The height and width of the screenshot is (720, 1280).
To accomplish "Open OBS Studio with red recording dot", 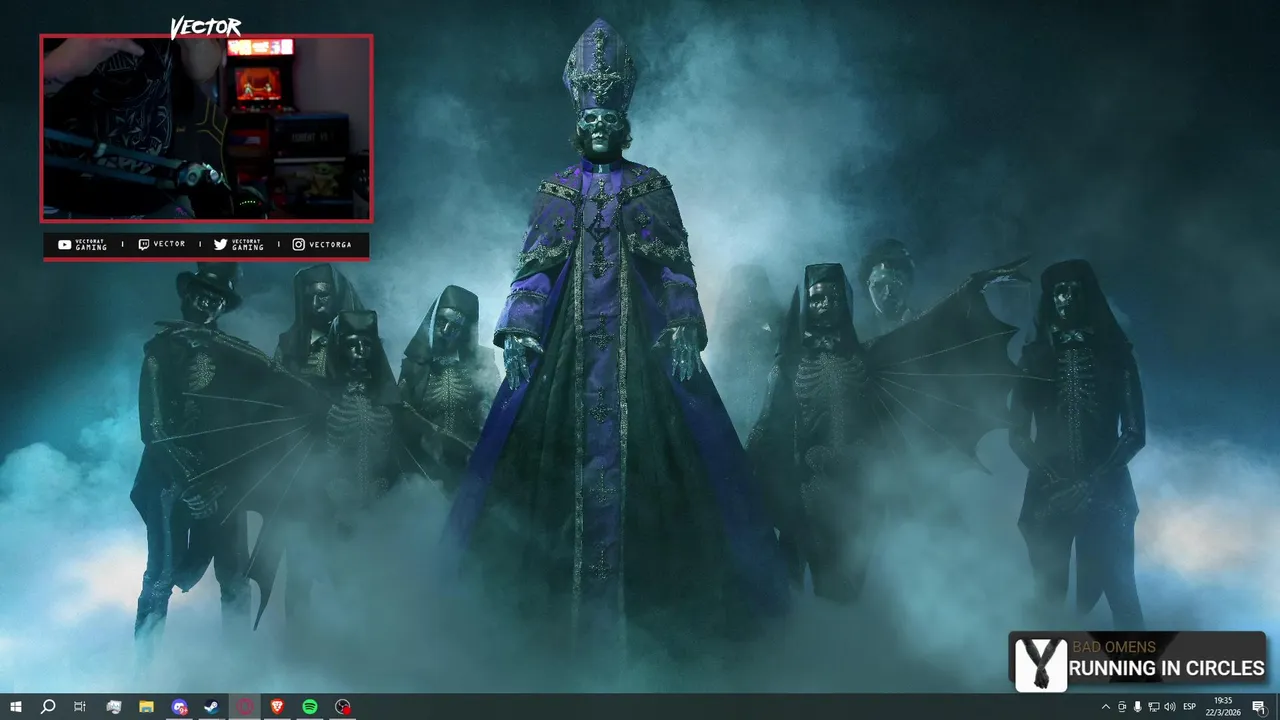I will (x=343, y=707).
